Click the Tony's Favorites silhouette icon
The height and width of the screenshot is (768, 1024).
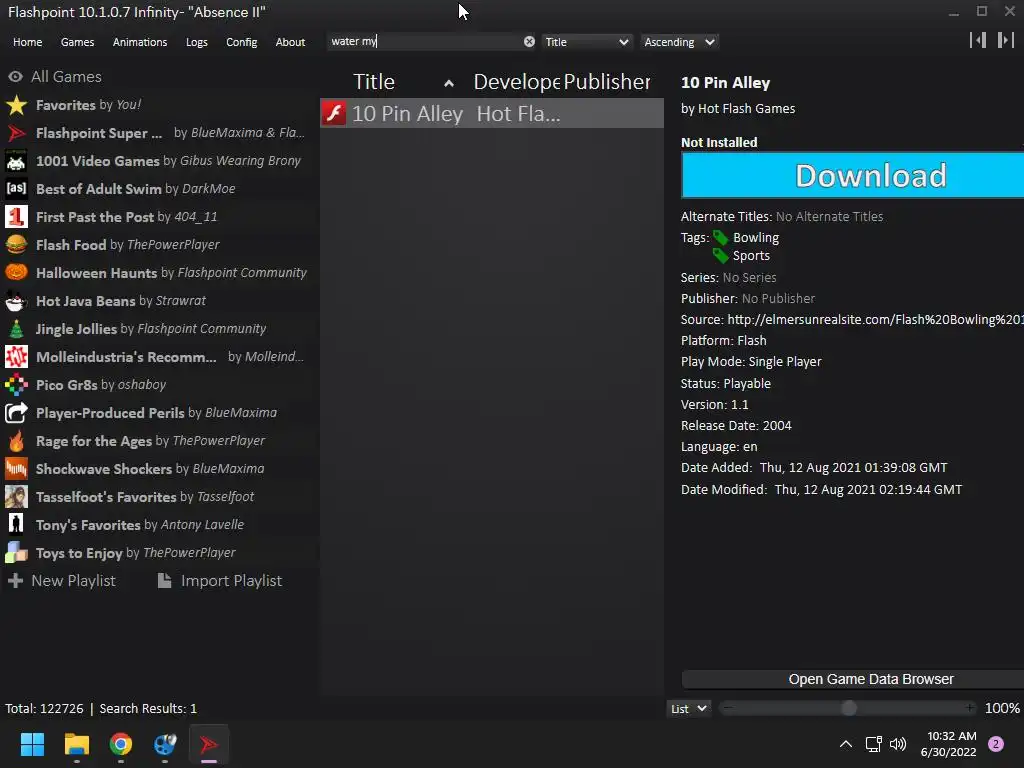coord(16,525)
